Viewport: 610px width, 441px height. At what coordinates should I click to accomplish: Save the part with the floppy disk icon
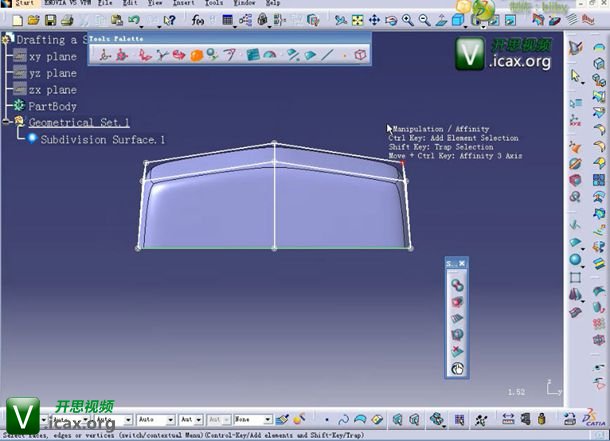[51, 20]
